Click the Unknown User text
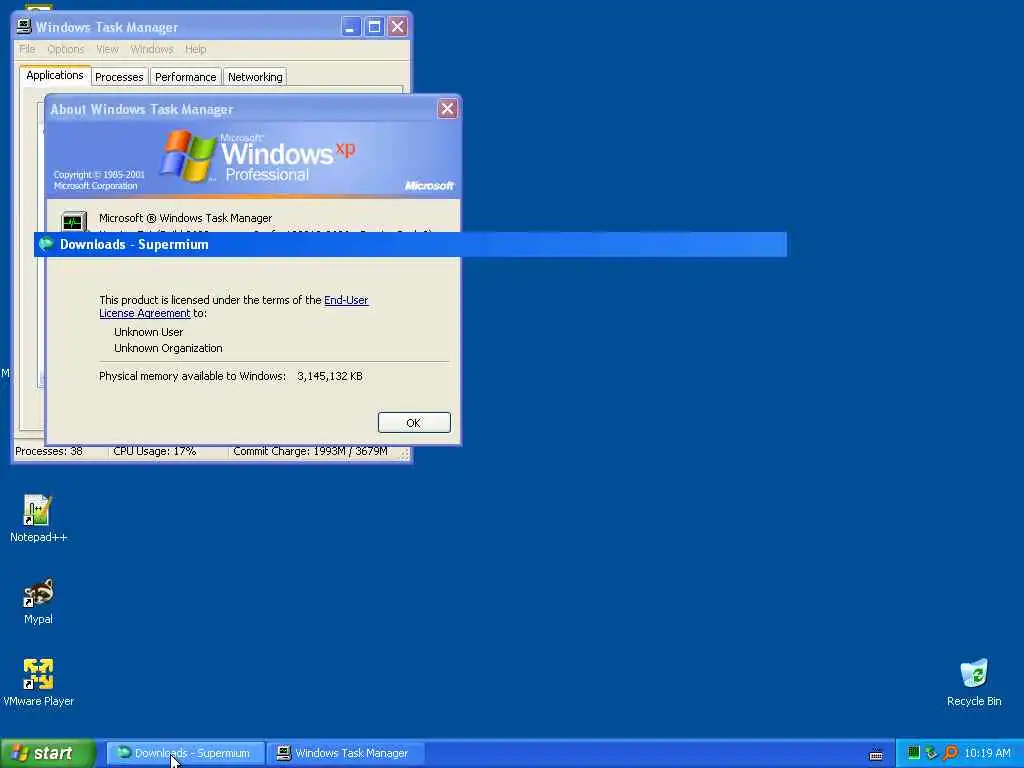This screenshot has width=1024, height=768. pyautogui.click(x=148, y=332)
